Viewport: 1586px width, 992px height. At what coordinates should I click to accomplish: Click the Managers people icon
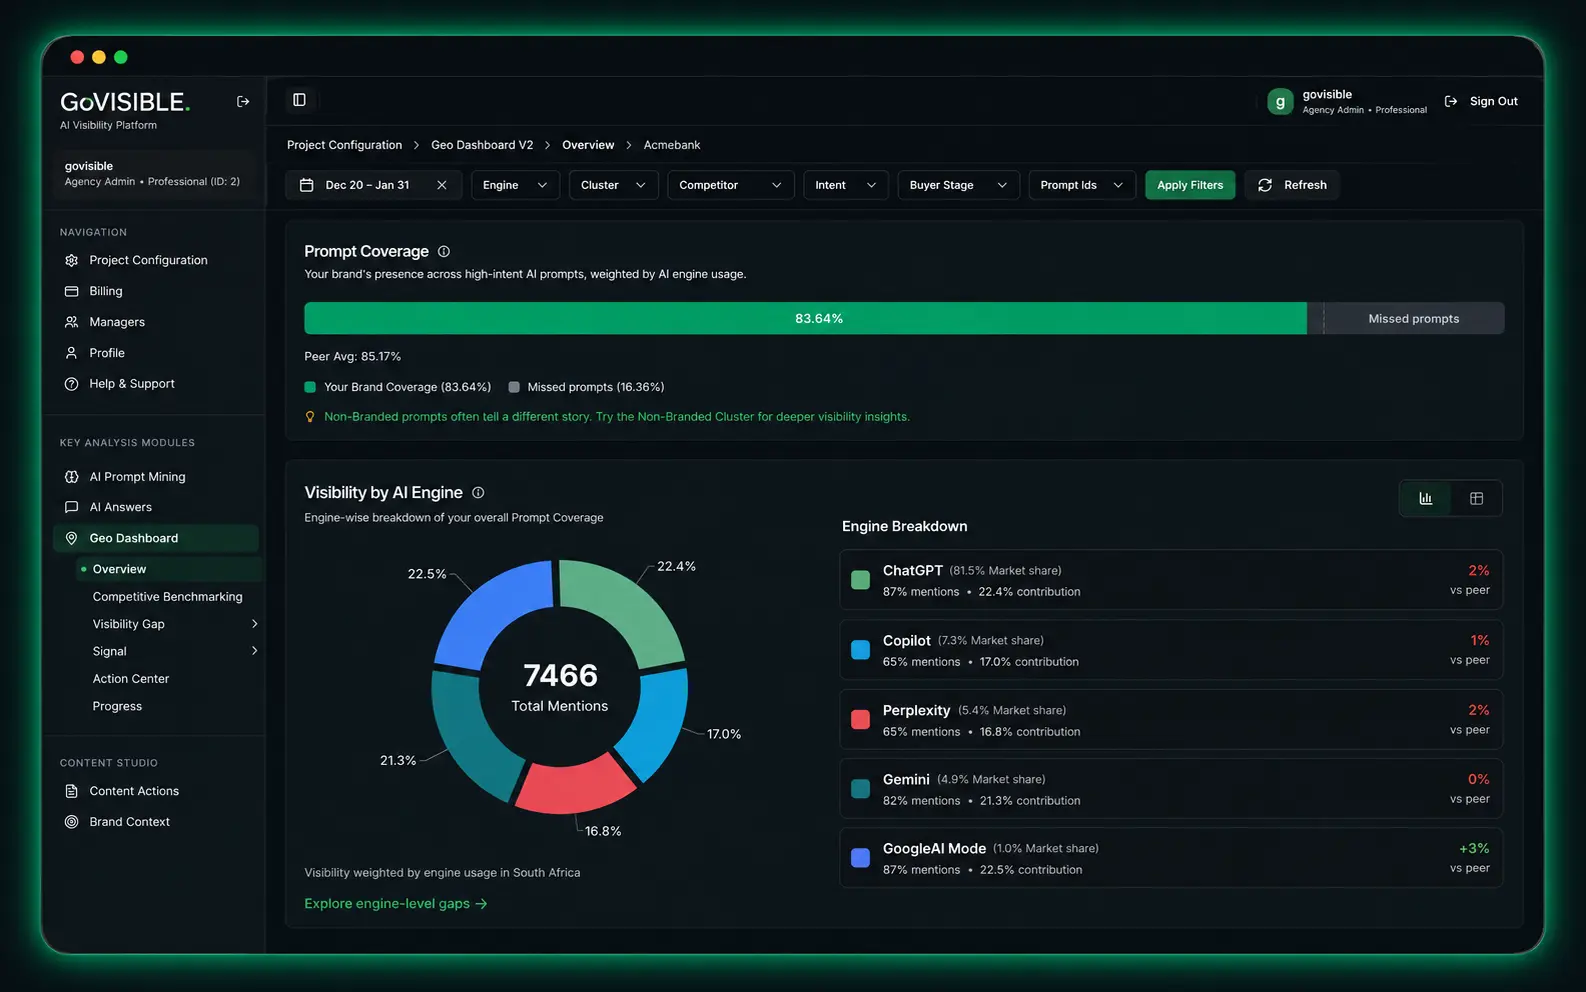click(x=72, y=322)
